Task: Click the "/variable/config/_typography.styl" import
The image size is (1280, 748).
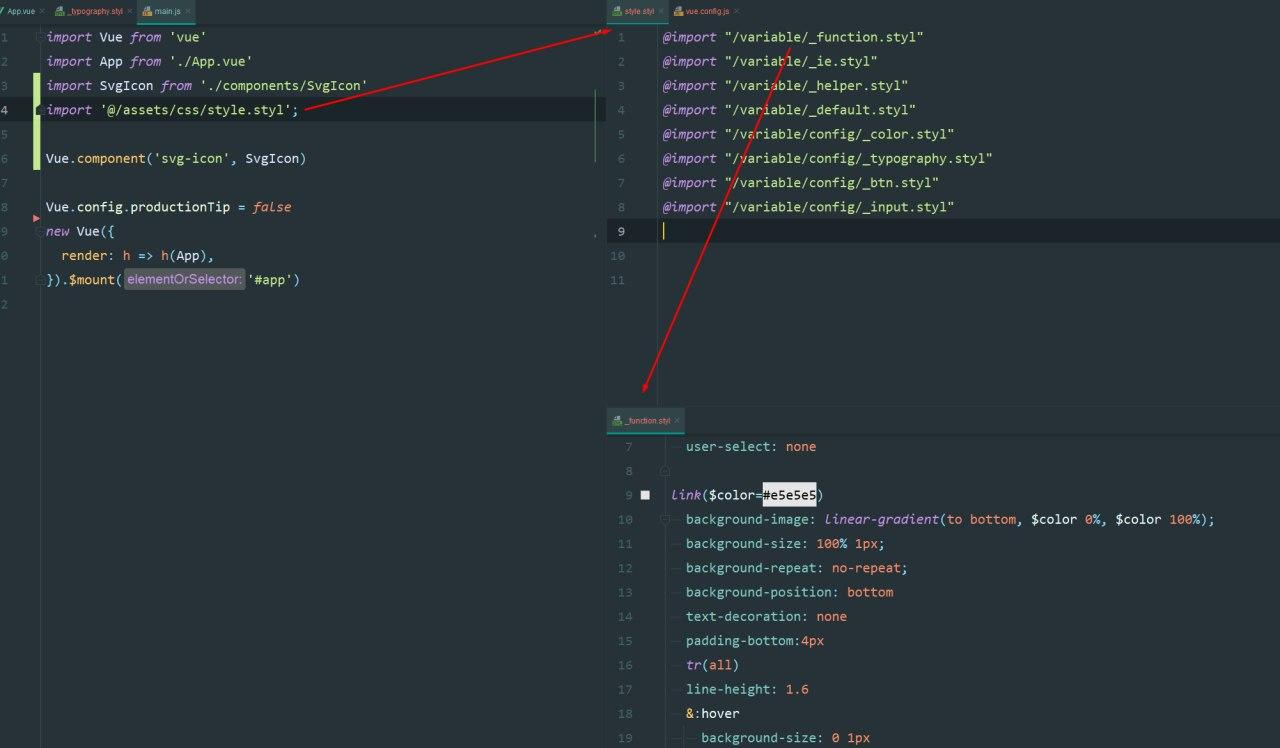Action: (x=859, y=158)
